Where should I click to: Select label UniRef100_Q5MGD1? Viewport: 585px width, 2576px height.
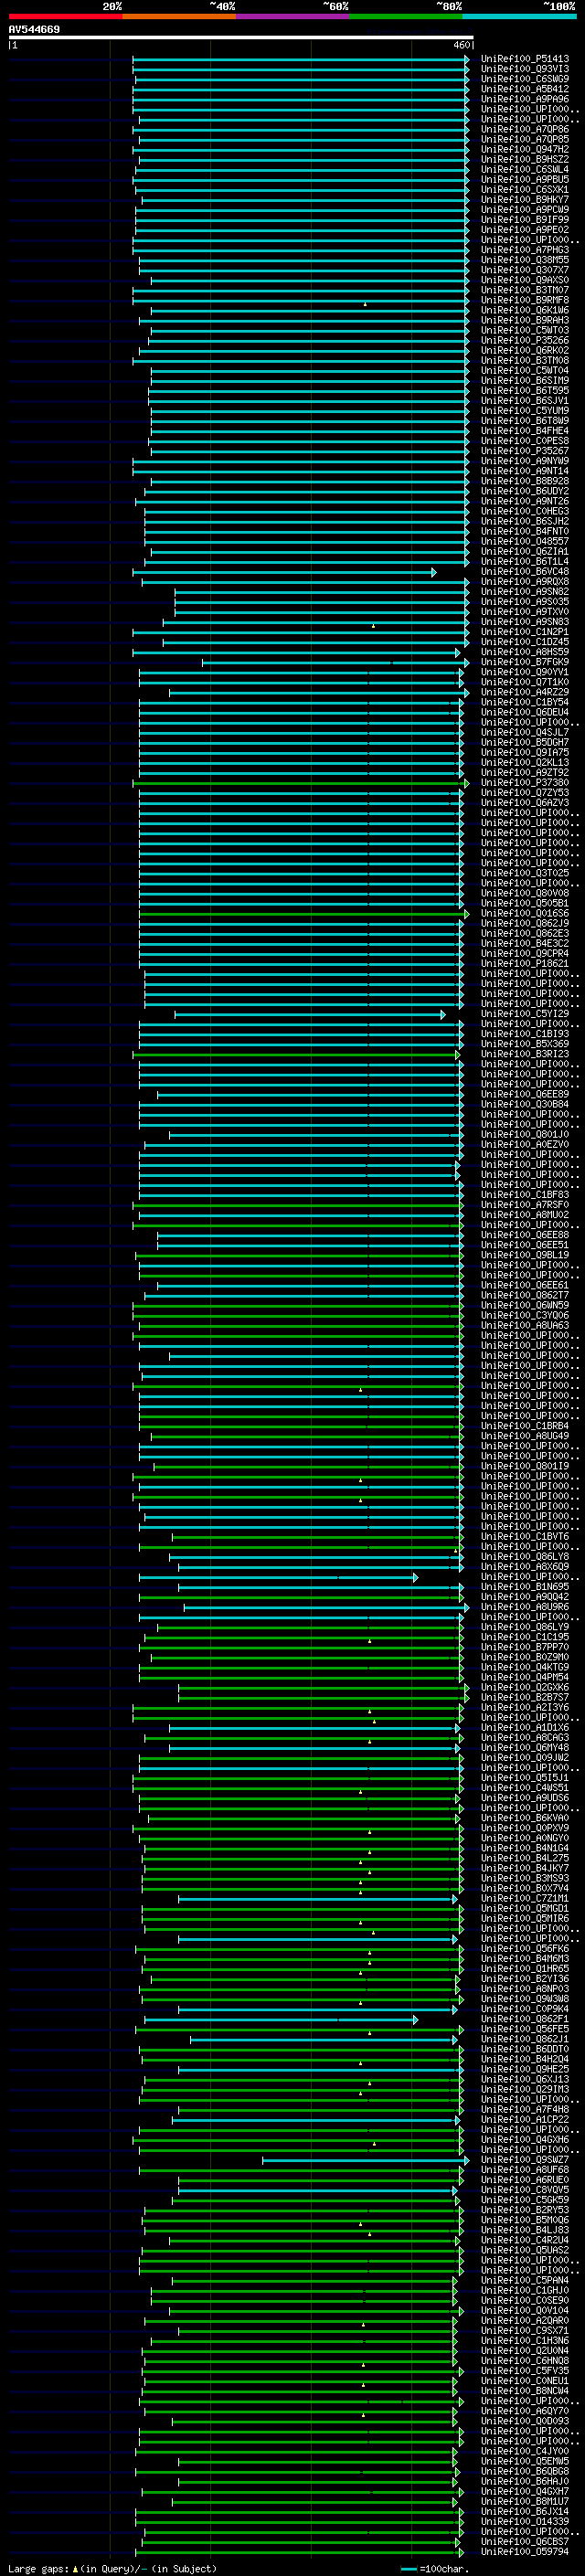pos(525,1908)
